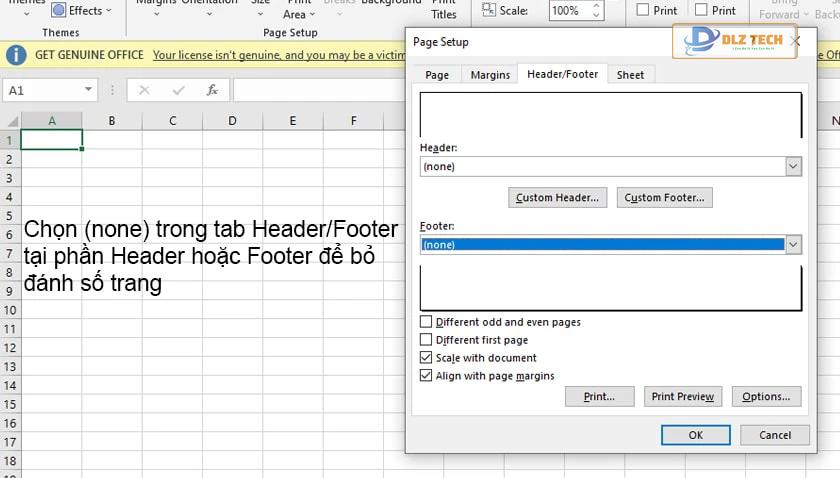Select the Header/Footer tab
Screen dimensions: 840x478
click(x=562, y=74)
